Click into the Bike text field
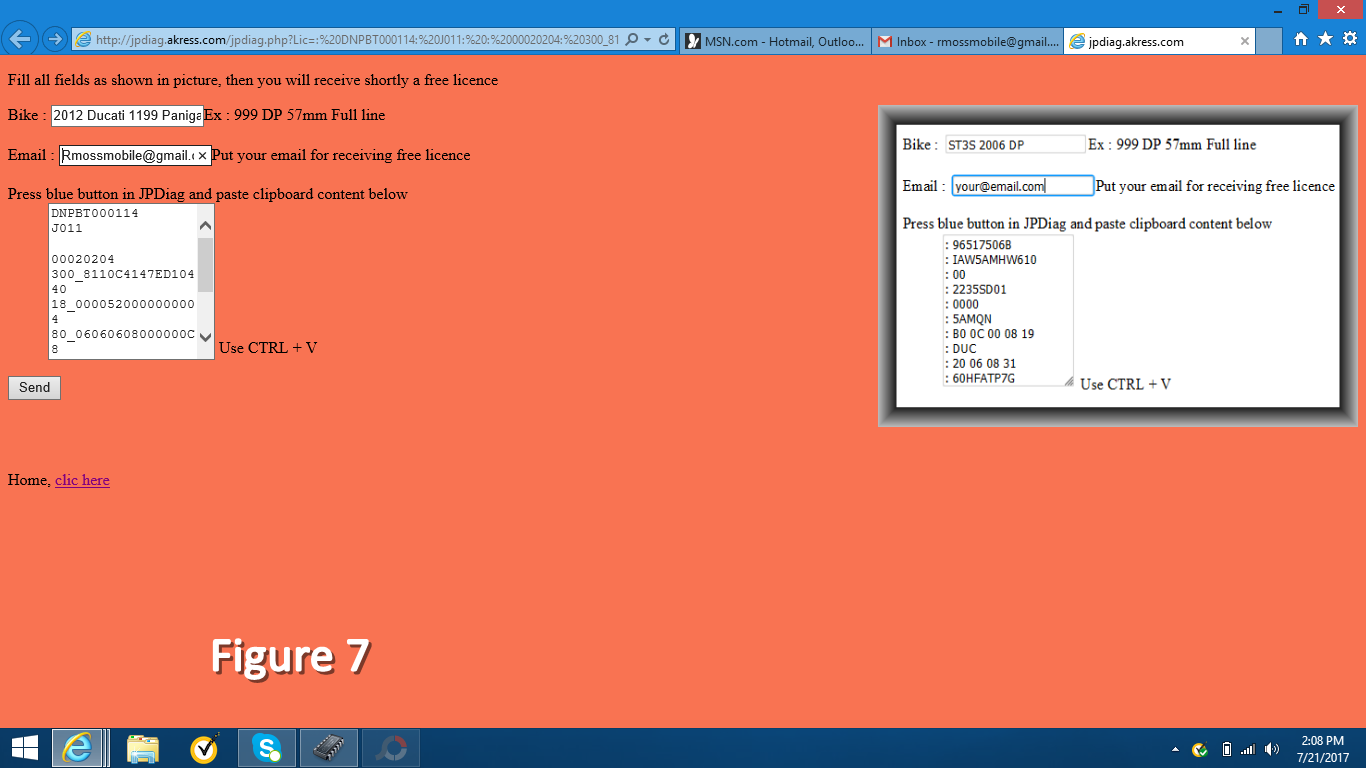Viewport: 1366px width, 768px height. [127, 116]
